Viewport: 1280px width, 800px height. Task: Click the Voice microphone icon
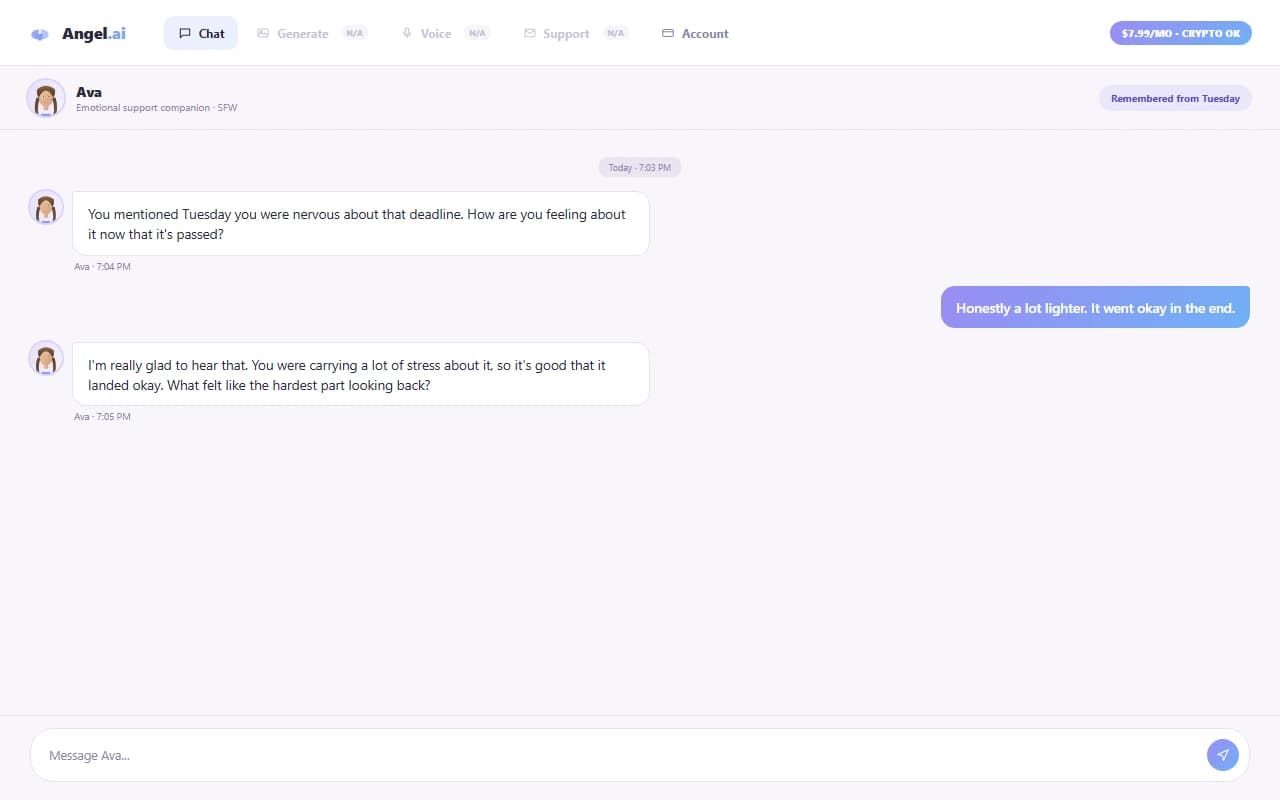click(x=407, y=33)
